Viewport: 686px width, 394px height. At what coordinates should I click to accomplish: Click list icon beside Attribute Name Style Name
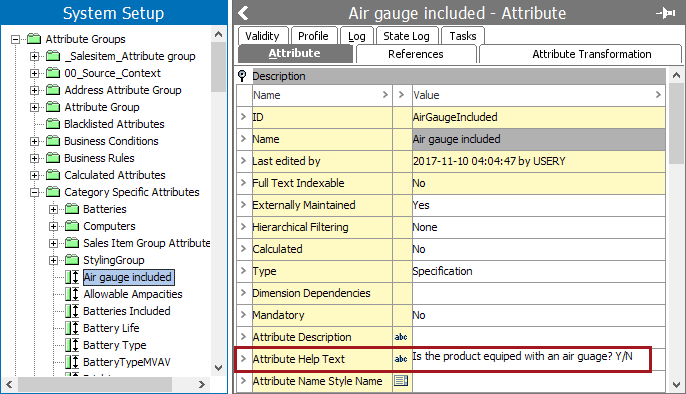(x=401, y=381)
